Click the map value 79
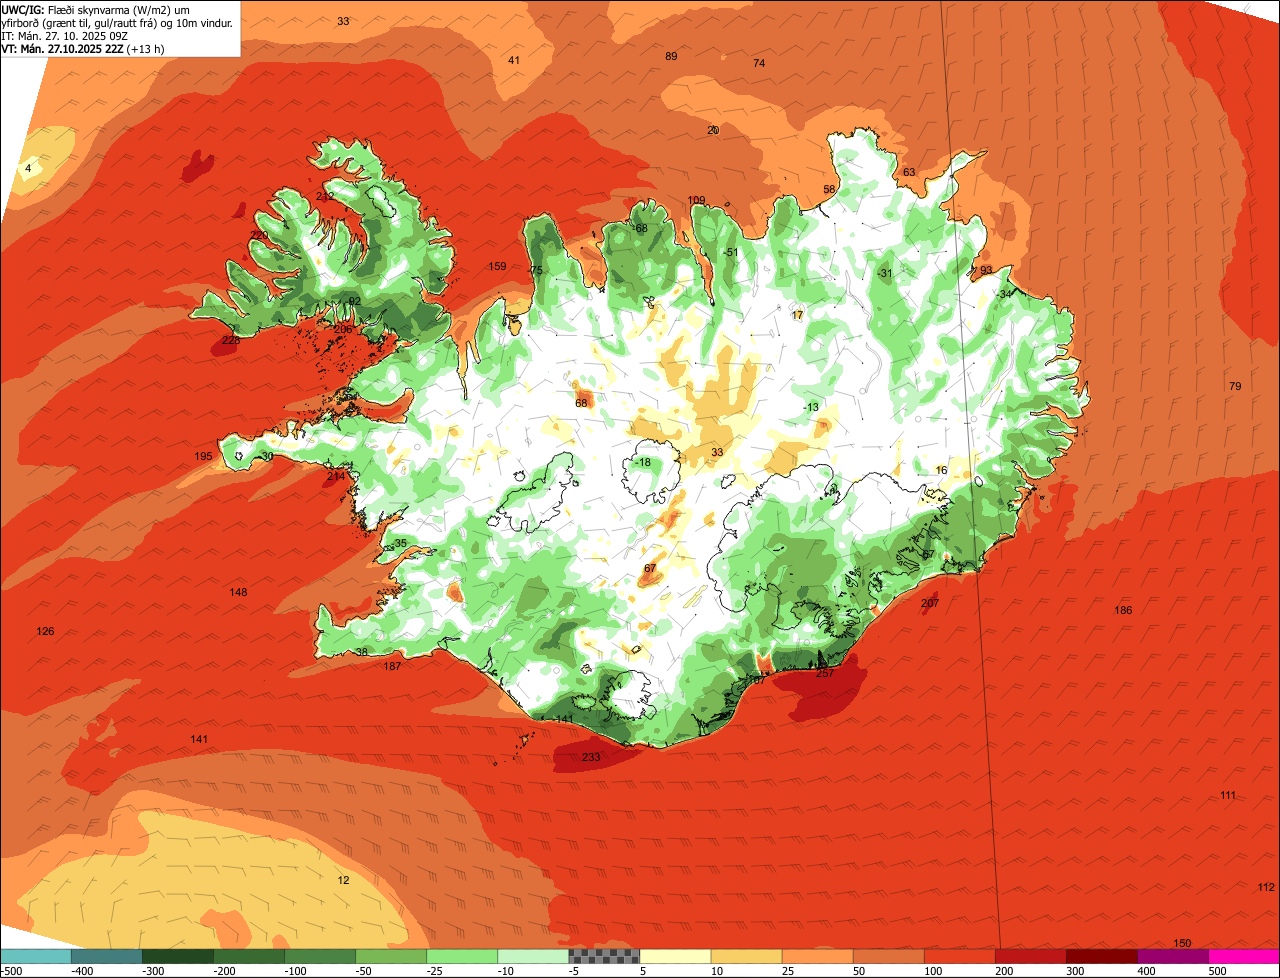 pyautogui.click(x=1235, y=387)
